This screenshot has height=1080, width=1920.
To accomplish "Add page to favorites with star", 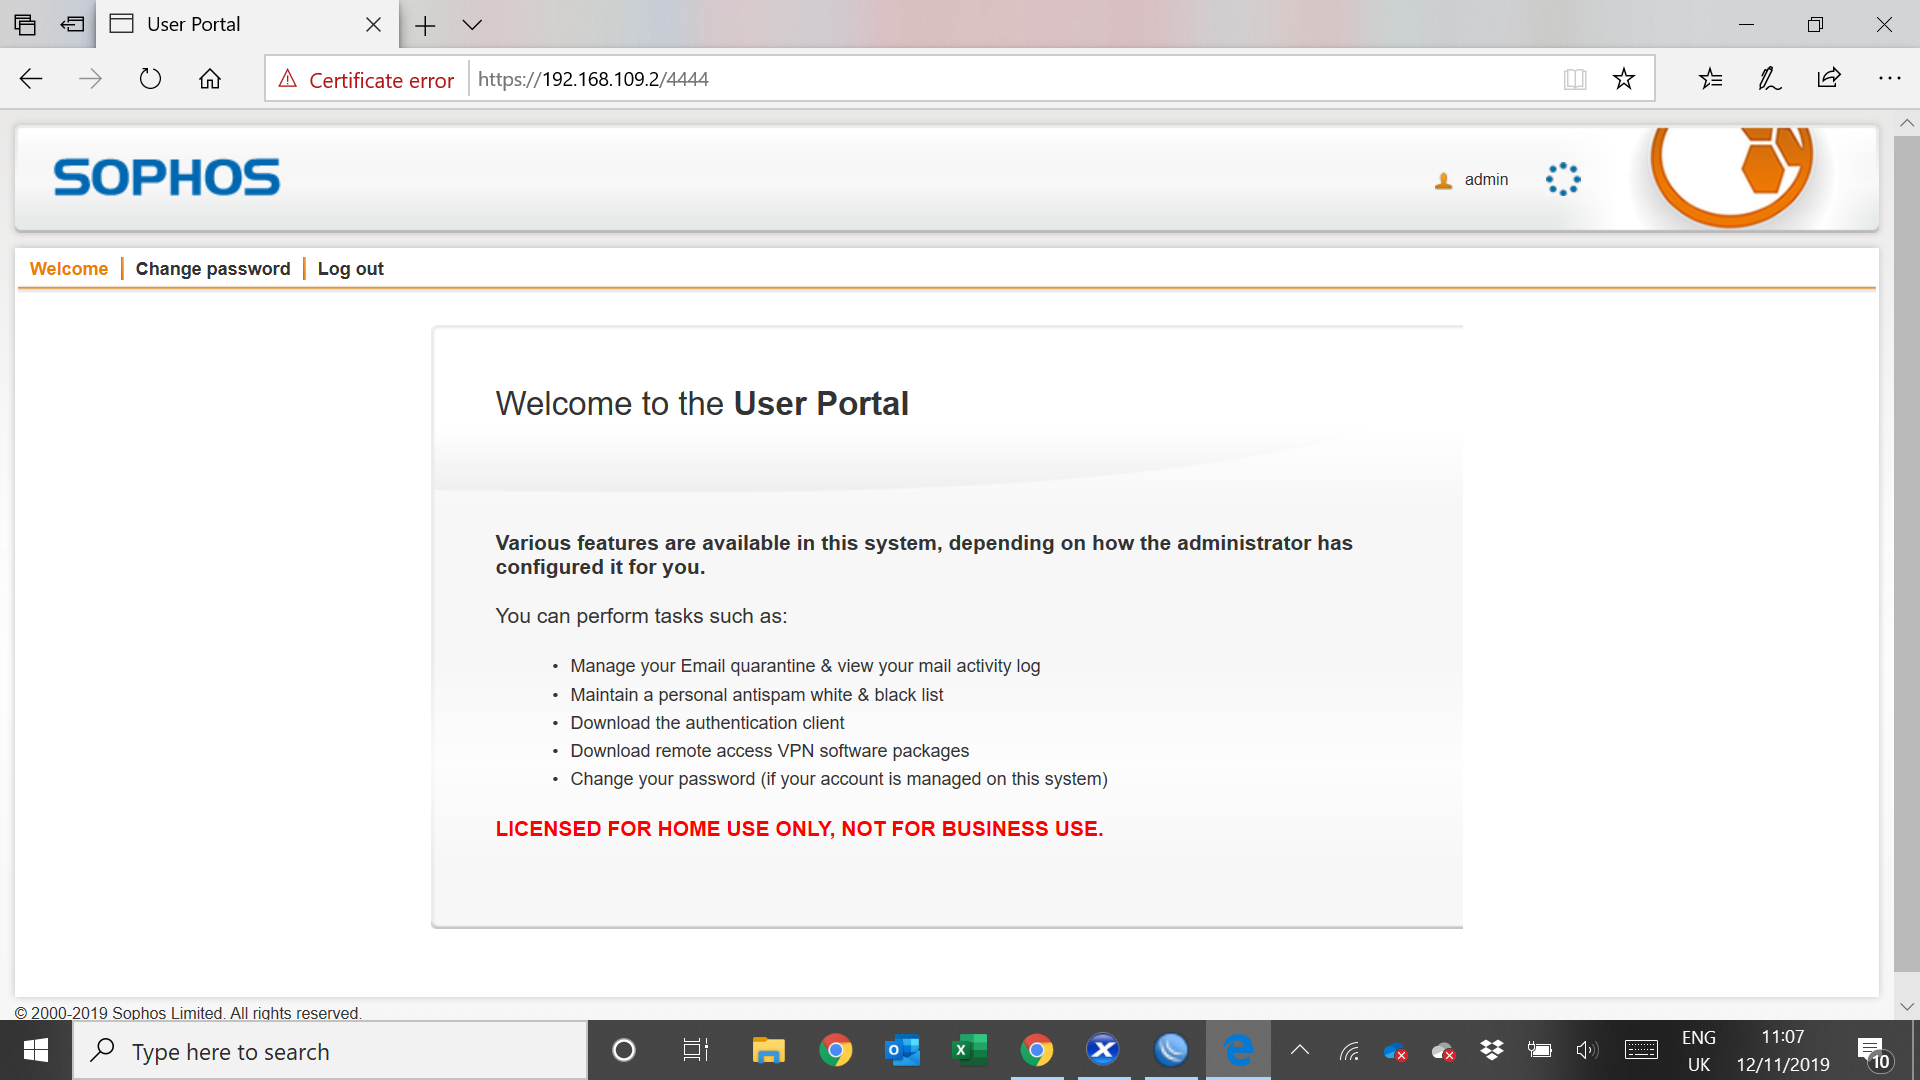I will (1624, 79).
